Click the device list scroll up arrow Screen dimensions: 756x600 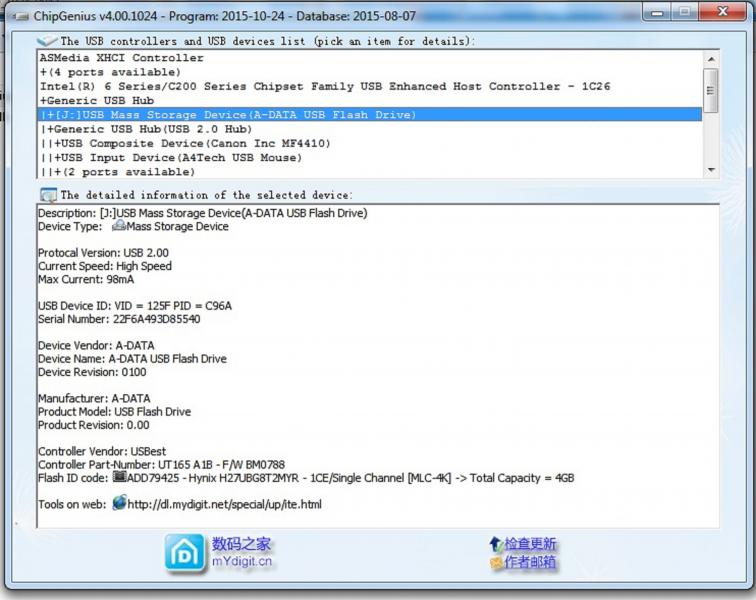tap(711, 59)
